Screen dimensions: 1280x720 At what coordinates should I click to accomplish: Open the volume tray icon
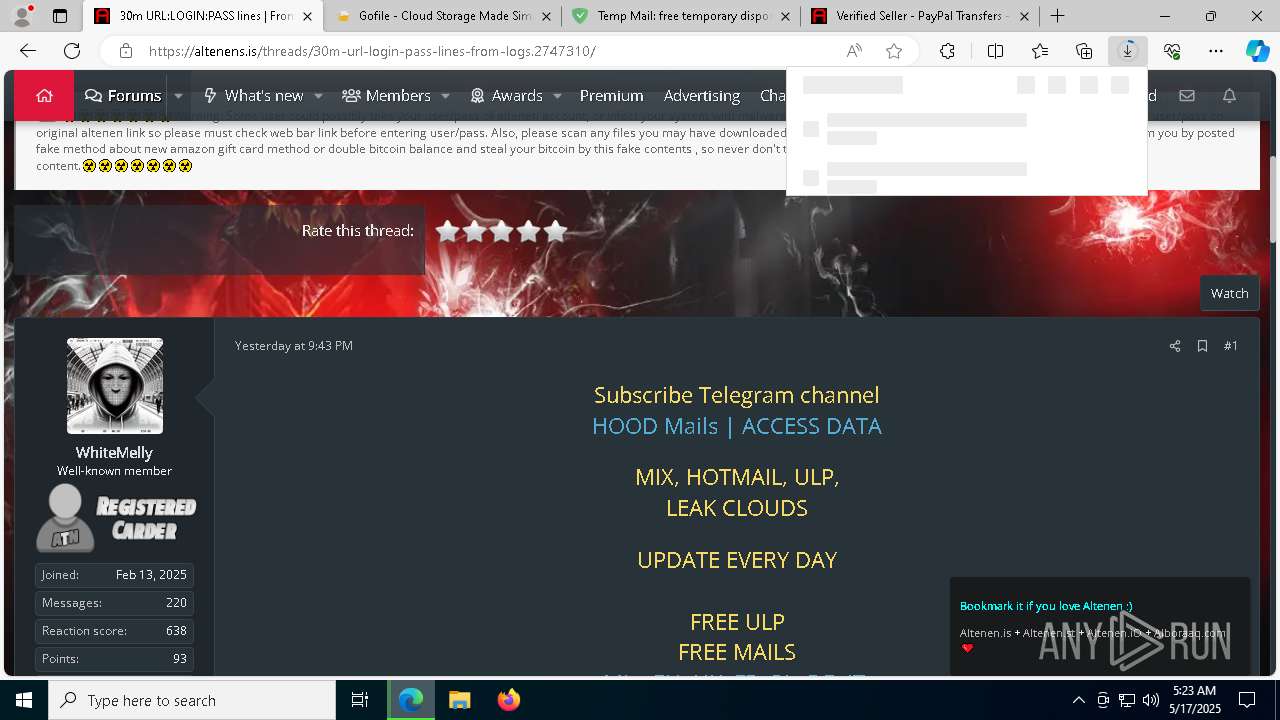pyautogui.click(x=1150, y=700)
